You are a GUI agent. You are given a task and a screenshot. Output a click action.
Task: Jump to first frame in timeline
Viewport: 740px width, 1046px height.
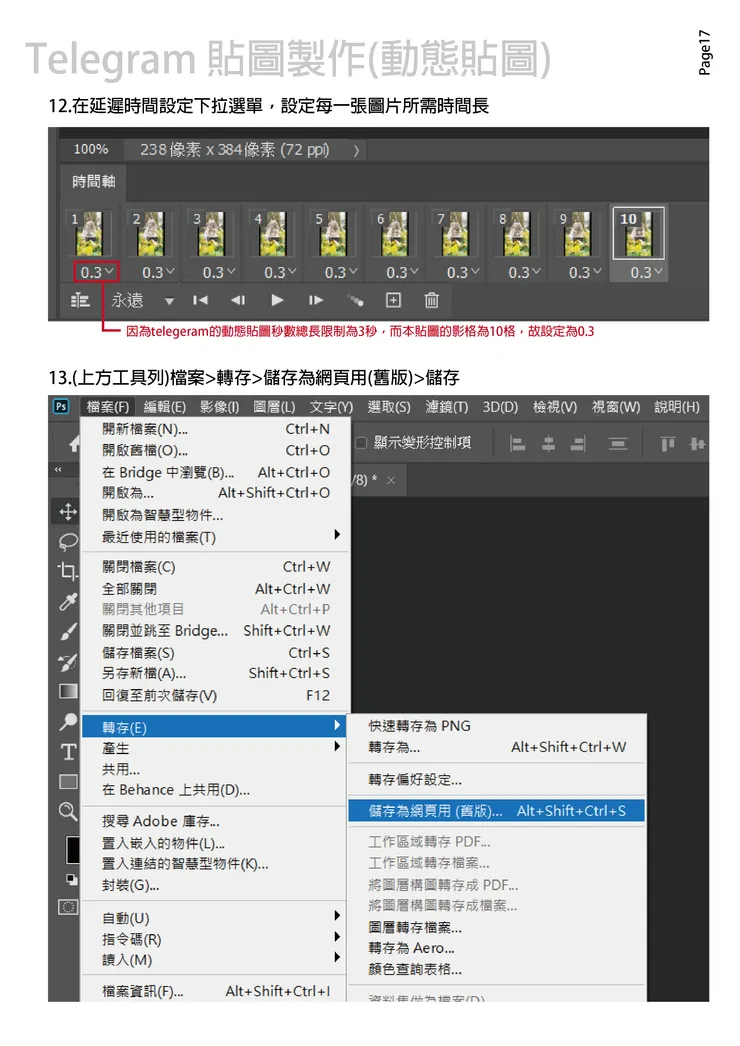pyautogui.click(x=200, y=300)
